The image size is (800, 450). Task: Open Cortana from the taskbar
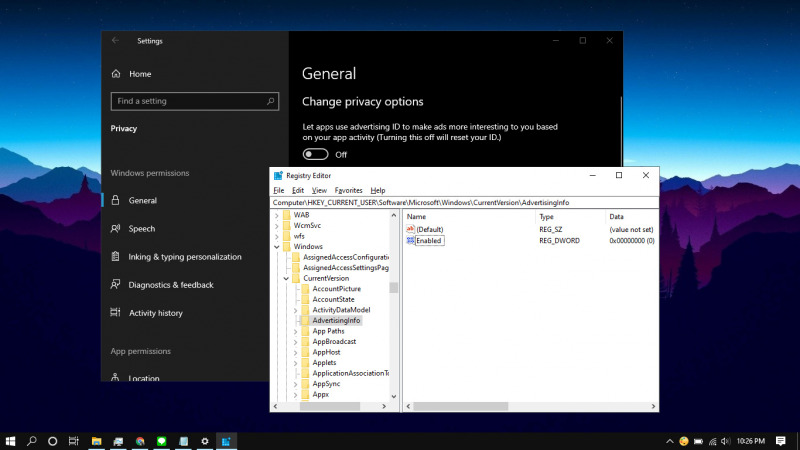53,441
